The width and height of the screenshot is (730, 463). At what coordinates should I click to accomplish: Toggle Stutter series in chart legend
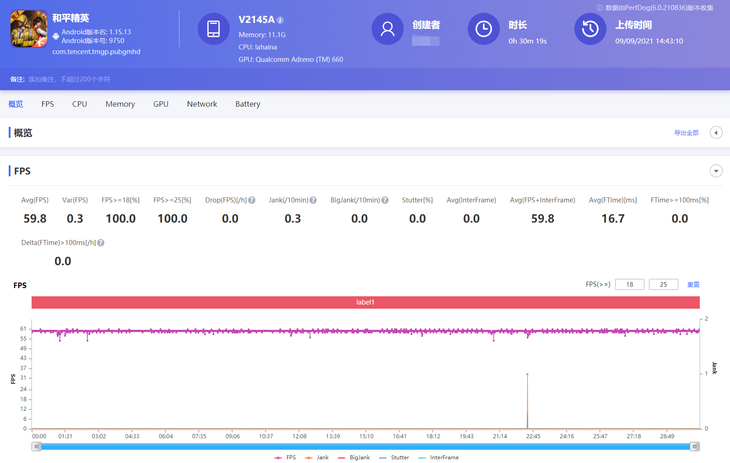coord(394,457)
